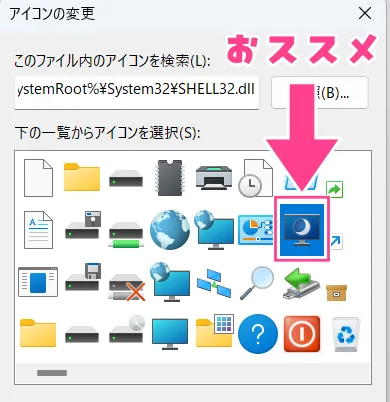
Task: Select the plain blue monitor icon
Action: point(170,334)
